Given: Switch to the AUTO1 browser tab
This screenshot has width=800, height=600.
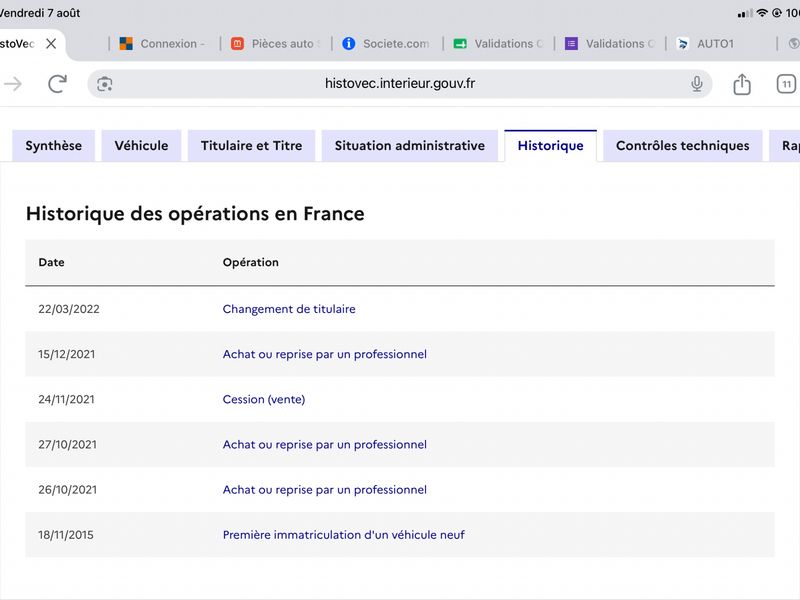Looking at the screenshot, I should coord(721,44).
